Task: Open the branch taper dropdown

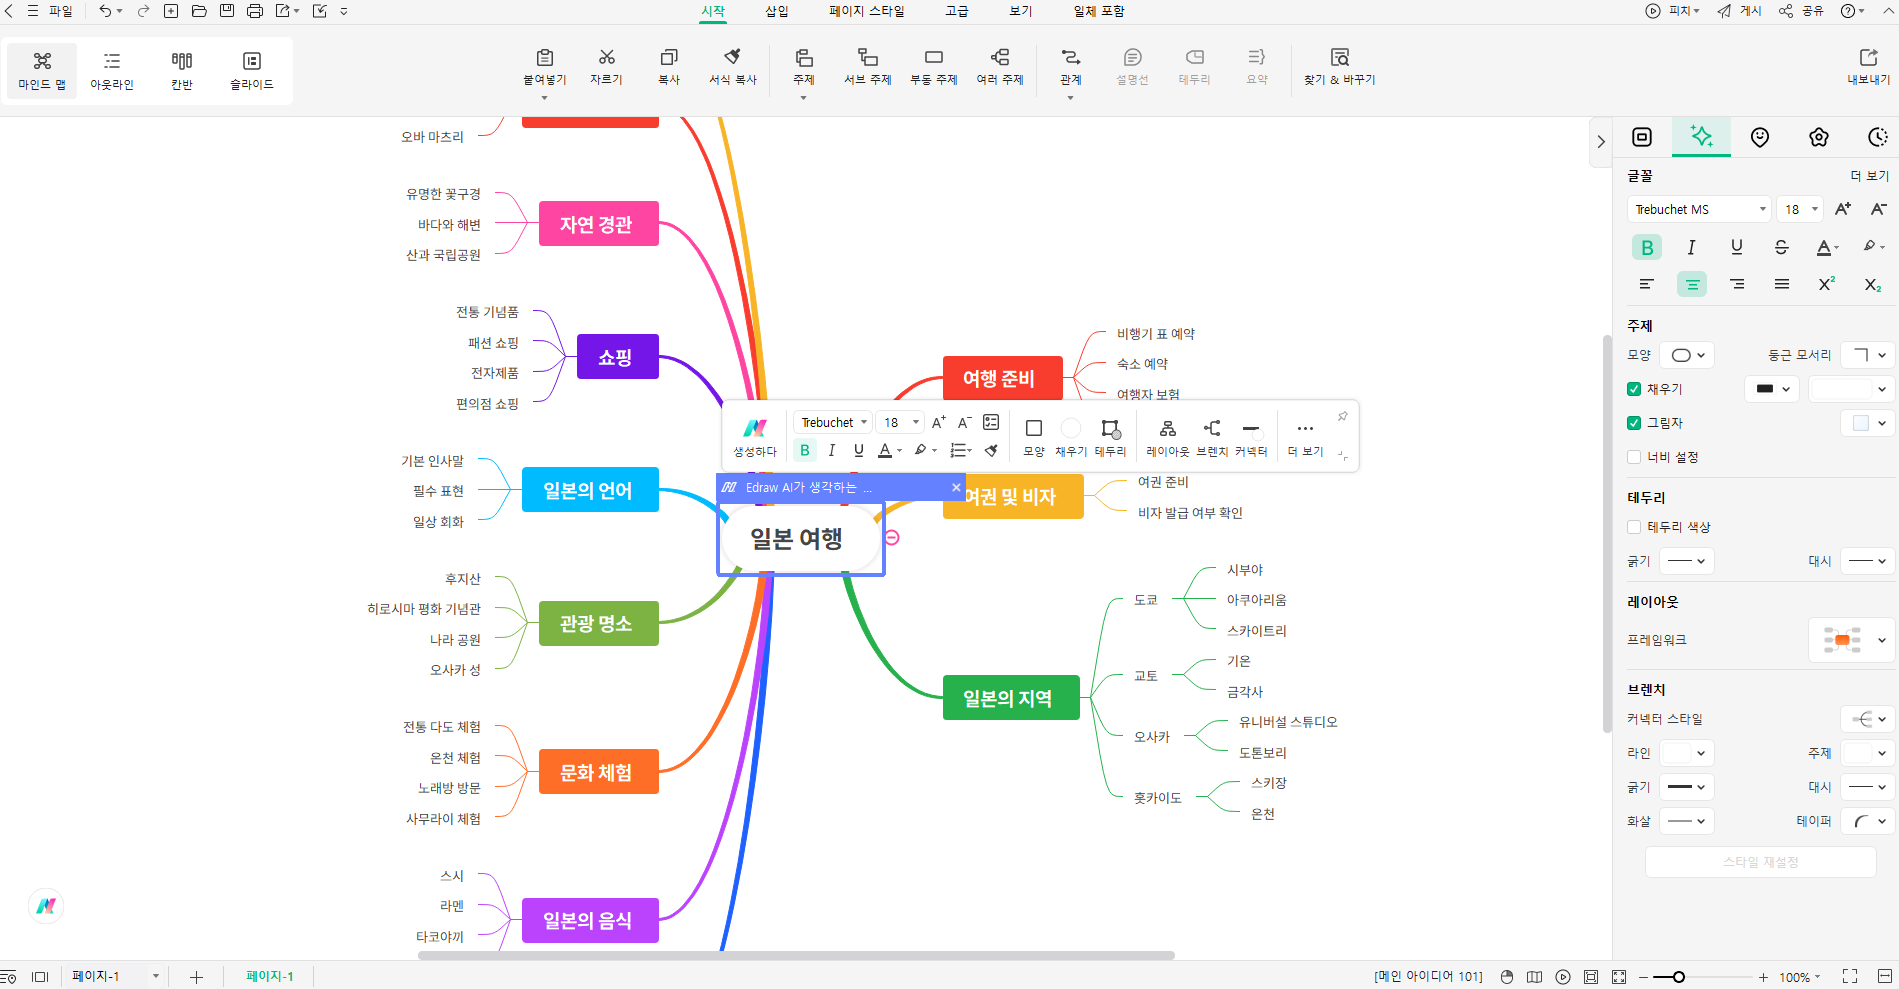Action: click(1867, 821)
